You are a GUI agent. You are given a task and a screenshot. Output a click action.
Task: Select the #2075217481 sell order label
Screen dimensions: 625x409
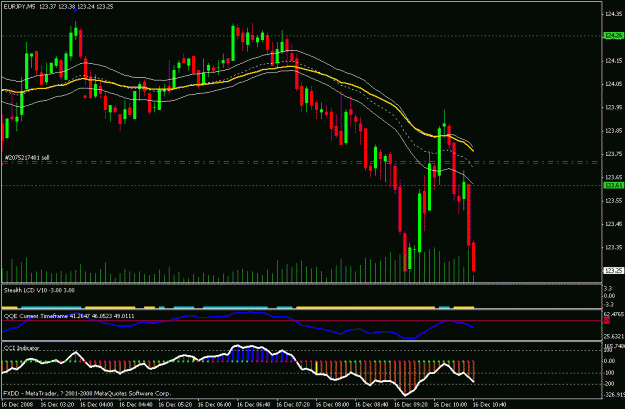pos(26,158)
